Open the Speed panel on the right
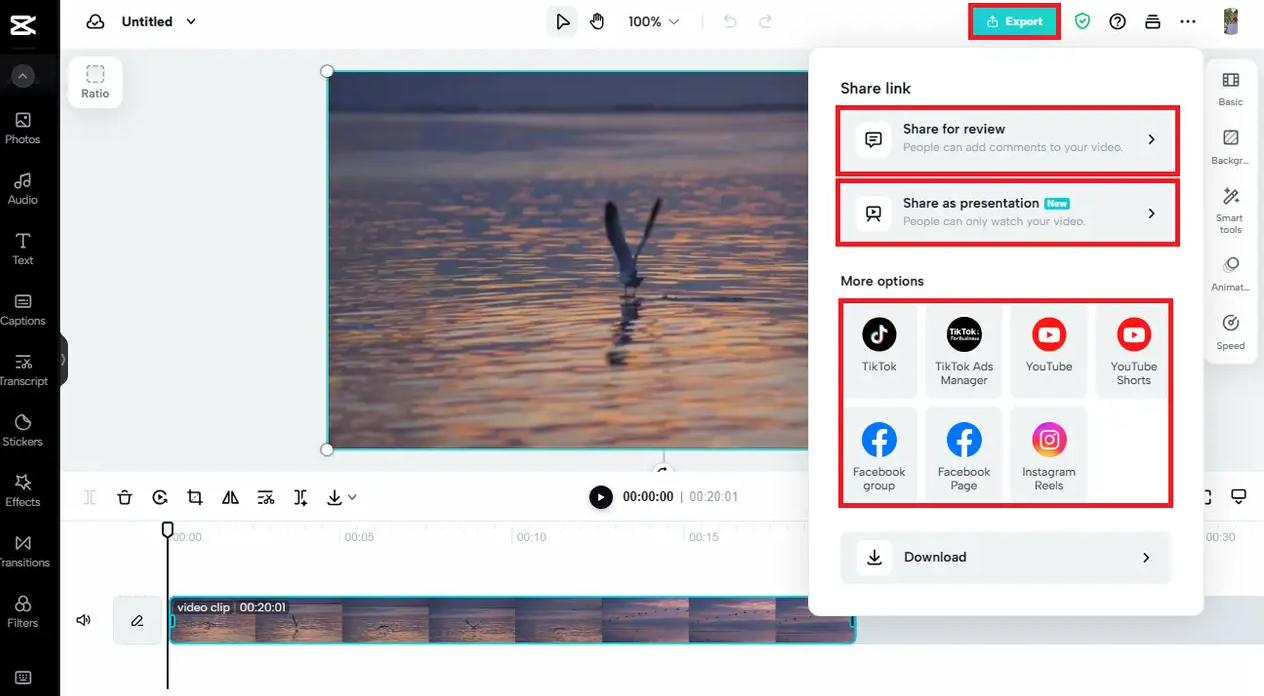Viewport: 1264px width, 696px height. click(1230, 332)
